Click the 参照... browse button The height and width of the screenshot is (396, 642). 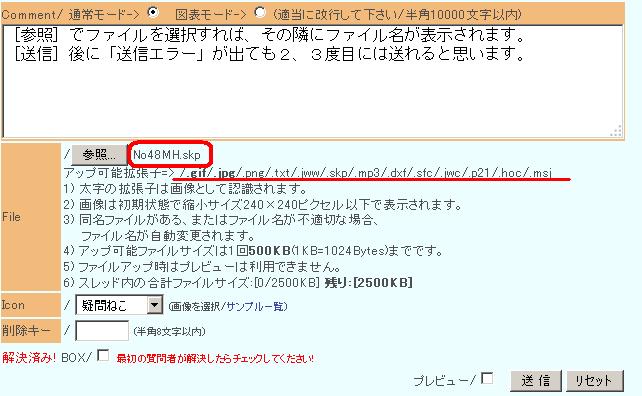(x=99, y=155)
